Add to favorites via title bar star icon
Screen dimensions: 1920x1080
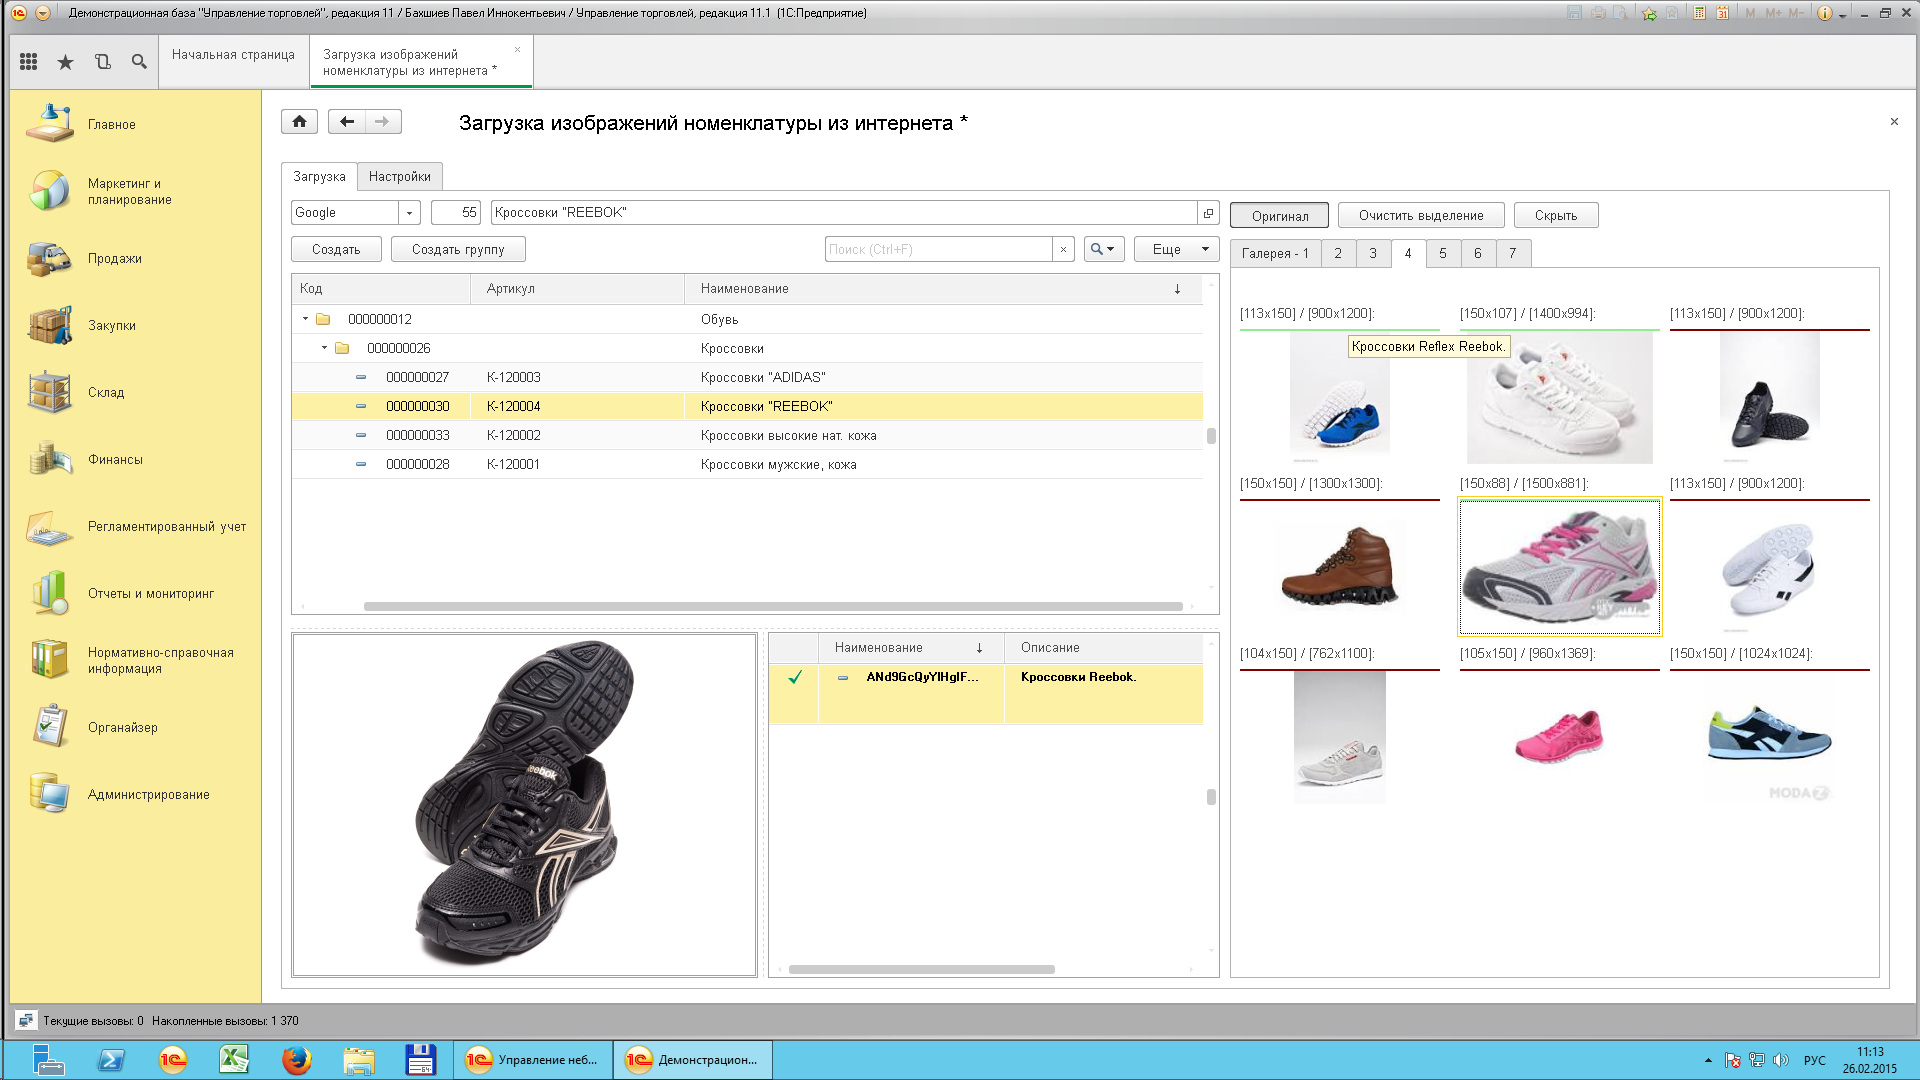(1649, 13)
